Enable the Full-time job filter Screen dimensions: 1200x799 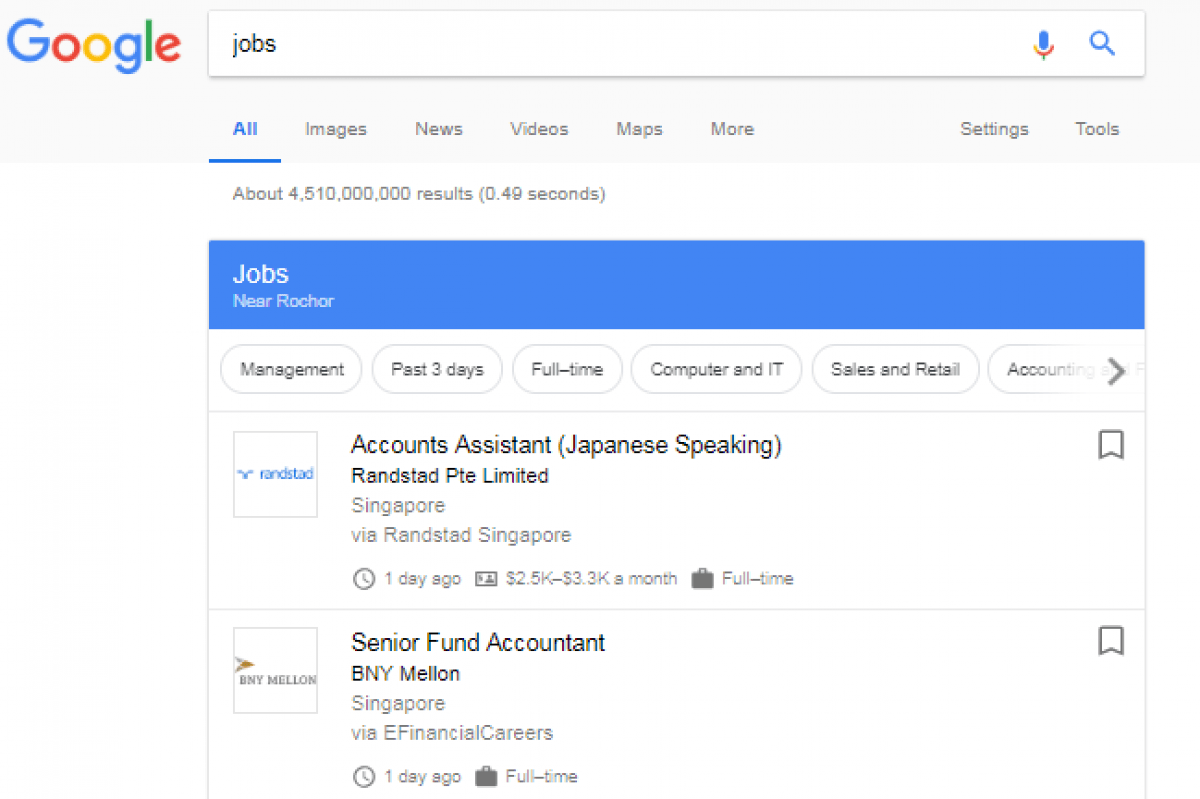coord(567,369)
